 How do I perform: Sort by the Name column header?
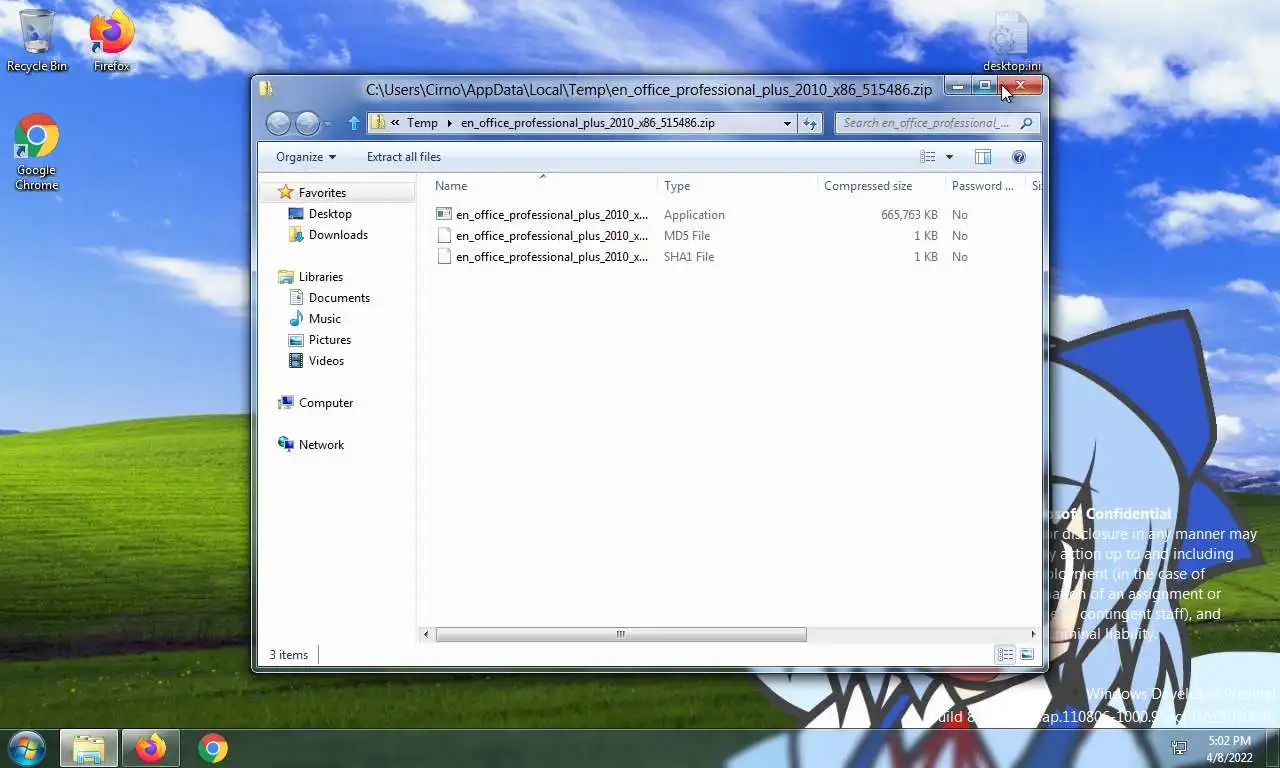point(543,186)
